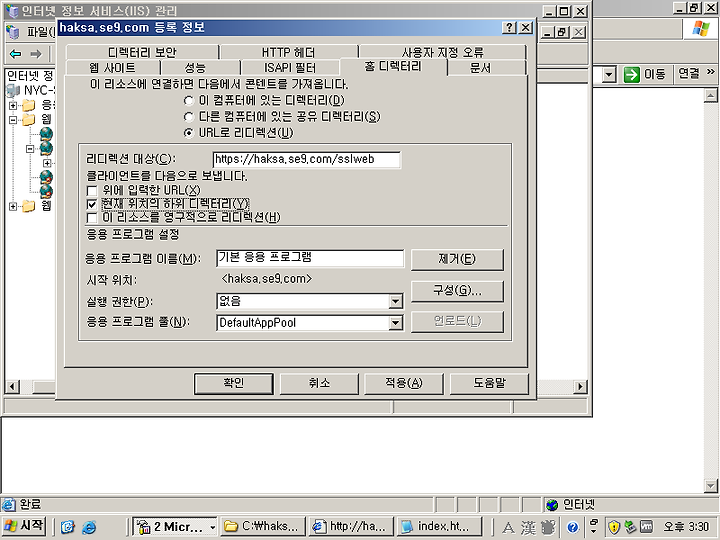Screen dimensions: 720x540
Task: Switch to the HTTP 헤더 tab
Action: (288, 52)
